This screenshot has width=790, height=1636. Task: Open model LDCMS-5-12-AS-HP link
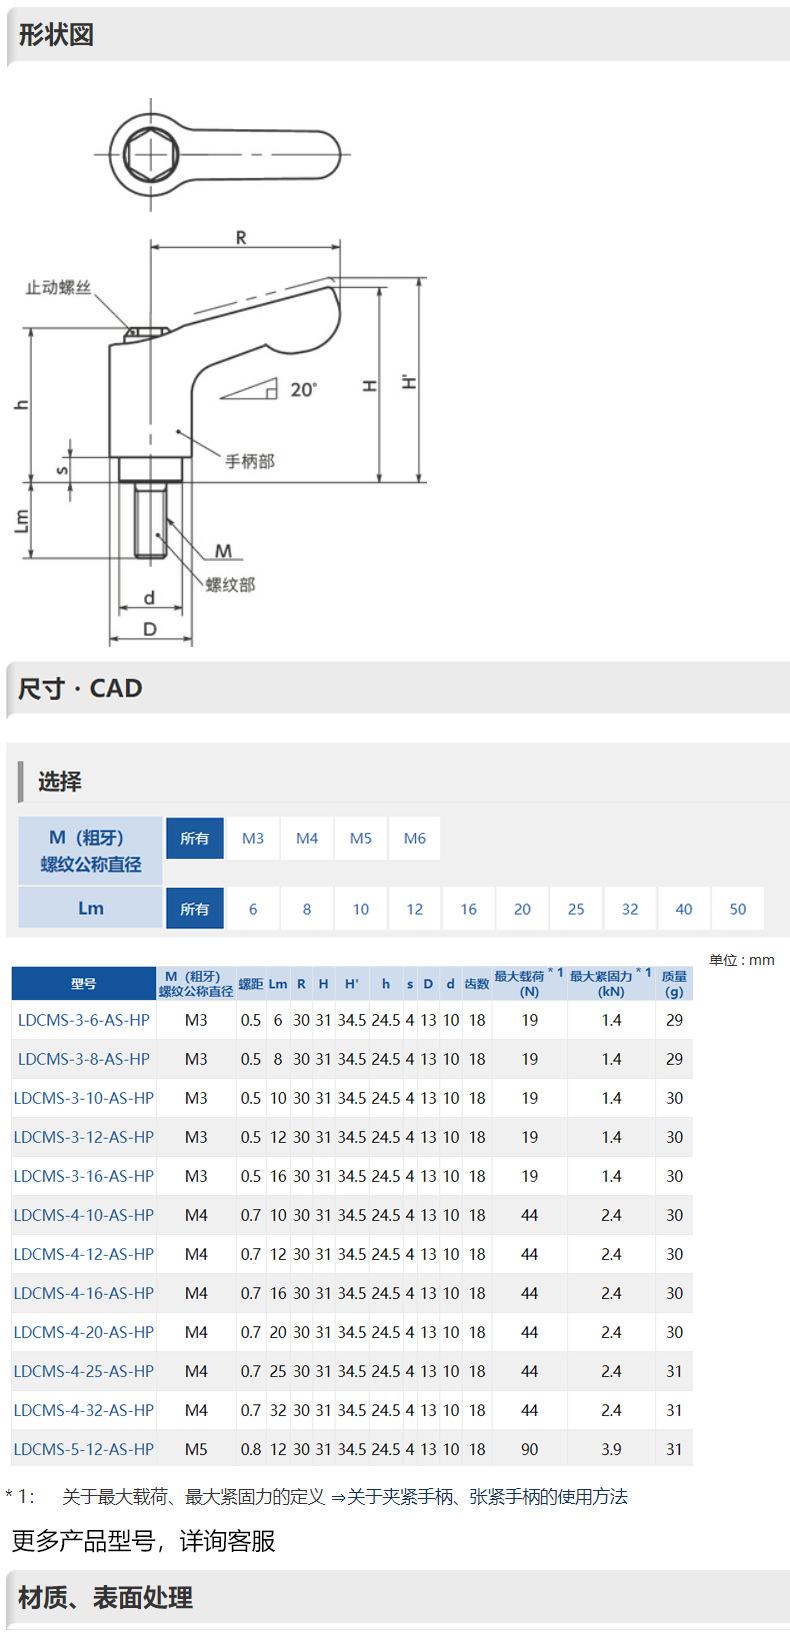[x=84, y=1449]
